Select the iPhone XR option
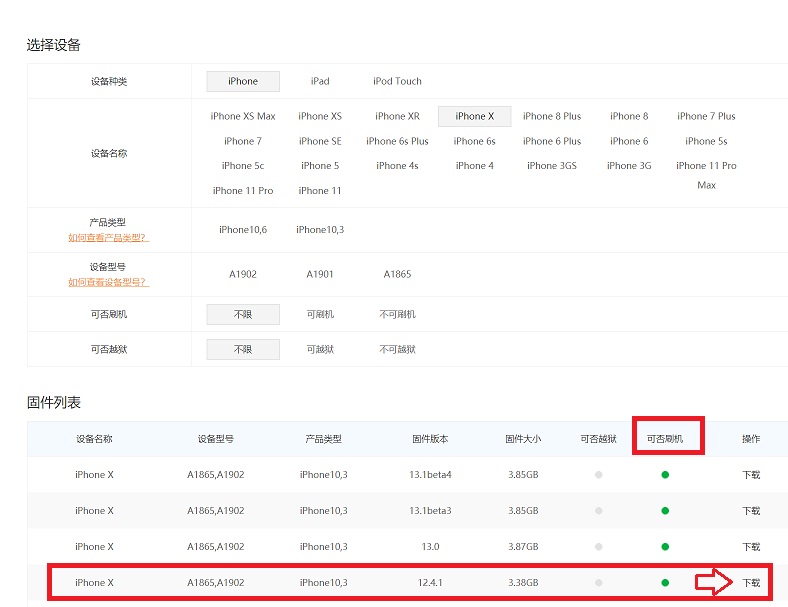Image resolution: width=788 pixels, height=607 pixels. tap(397, 116)
